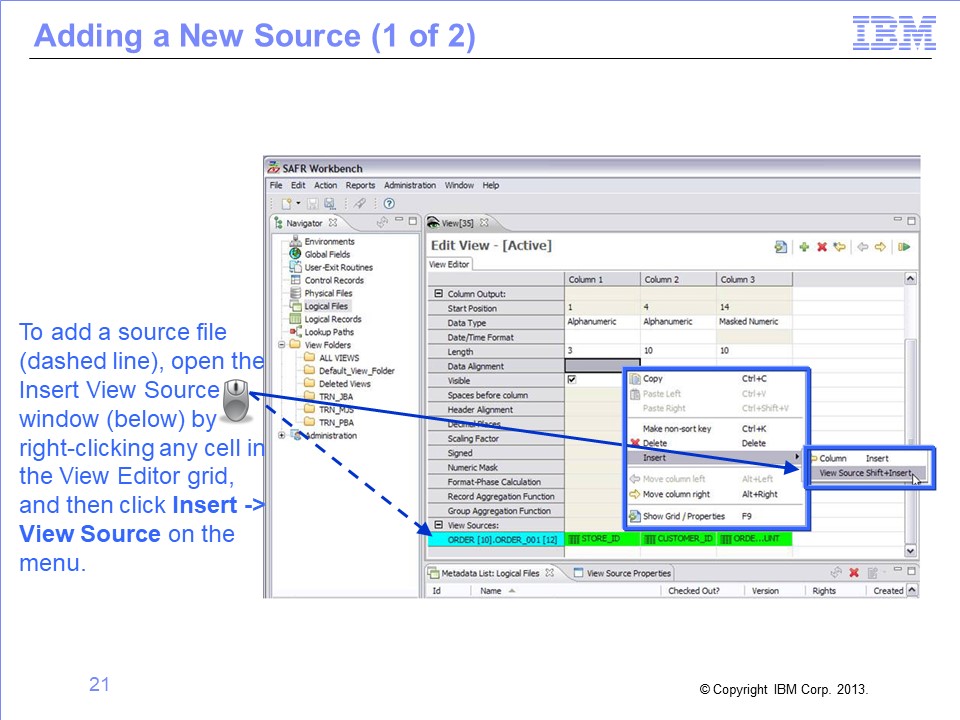Click the Environments icon in Navigator

(x=295, y=241)
